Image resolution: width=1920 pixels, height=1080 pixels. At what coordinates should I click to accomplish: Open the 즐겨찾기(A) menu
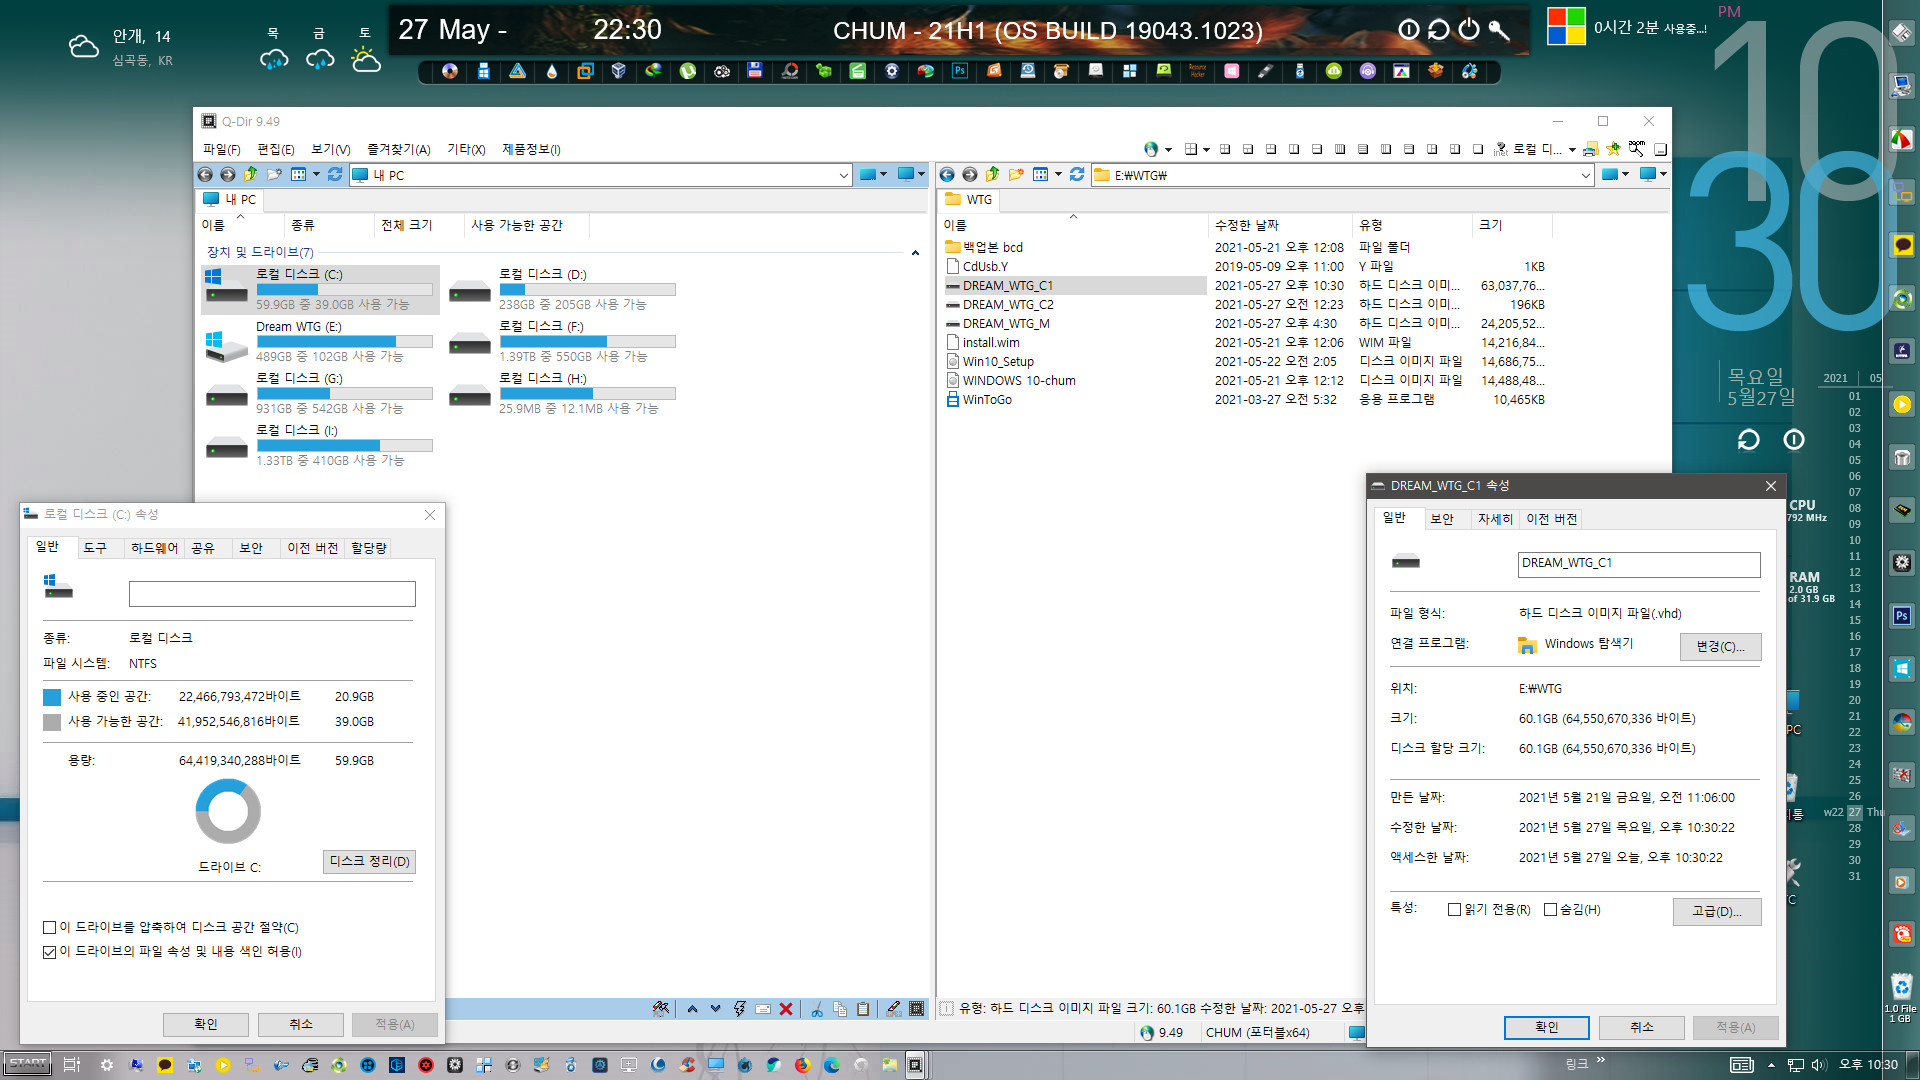(x=398, y=149)
